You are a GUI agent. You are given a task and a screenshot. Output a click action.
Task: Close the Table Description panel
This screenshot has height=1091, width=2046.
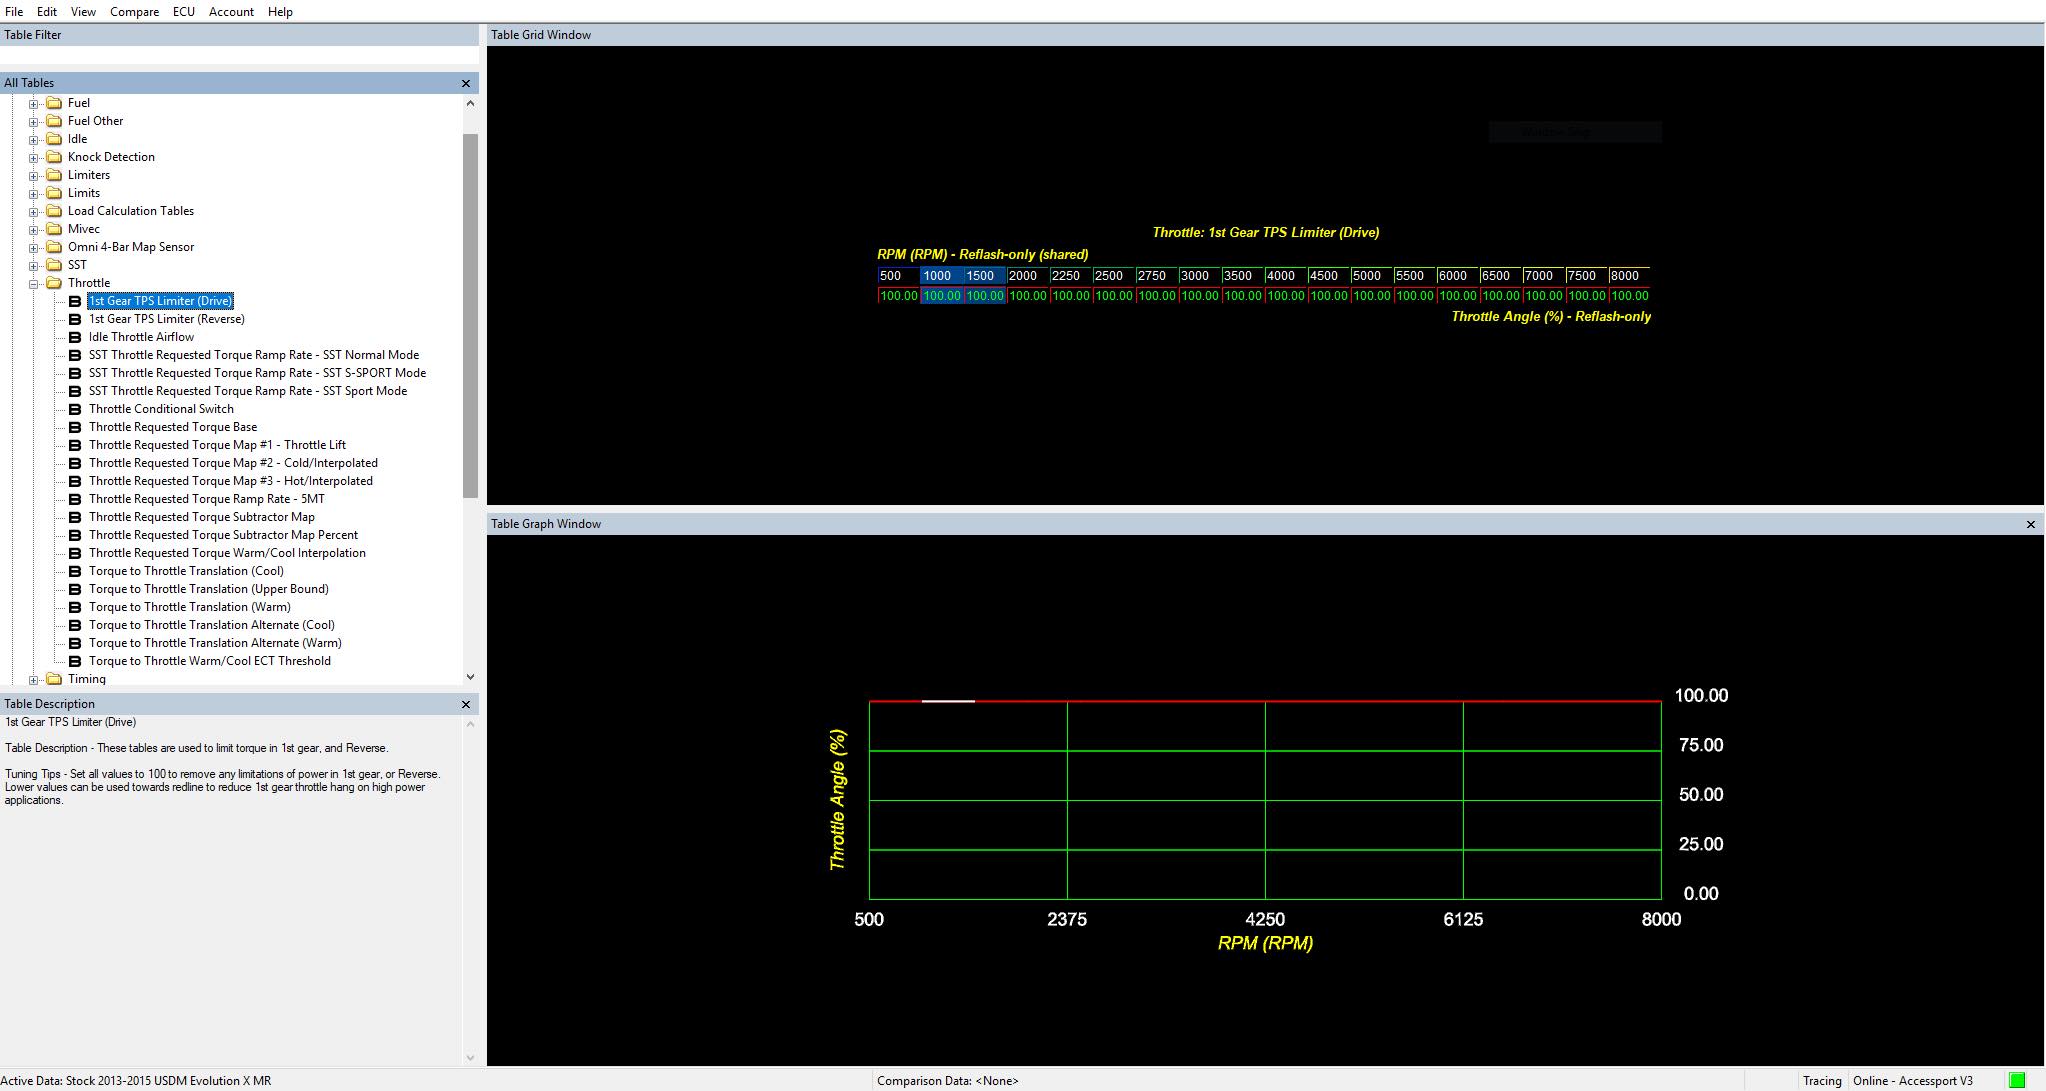(x=465, y=704)
